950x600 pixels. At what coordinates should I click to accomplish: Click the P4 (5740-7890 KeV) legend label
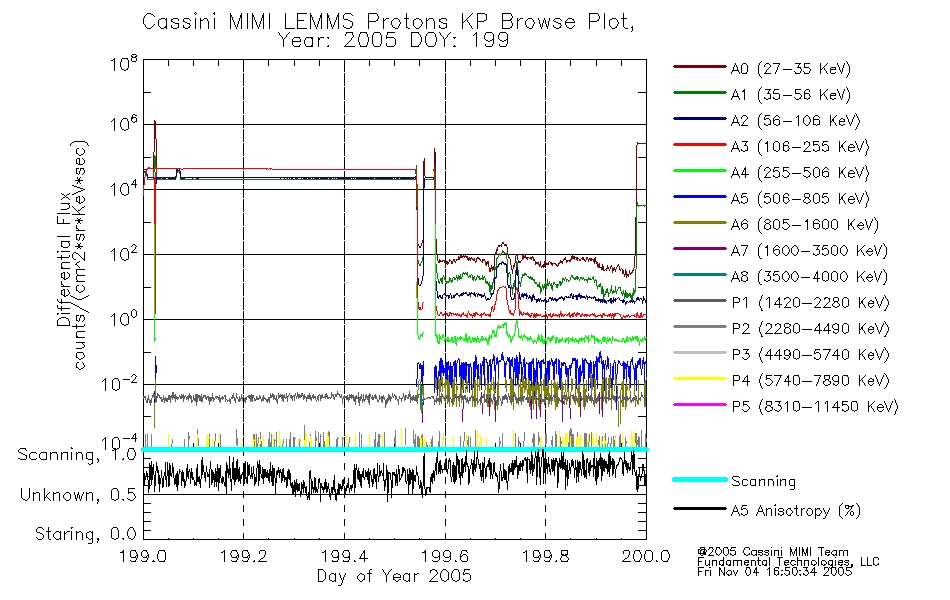coord(810,381)
